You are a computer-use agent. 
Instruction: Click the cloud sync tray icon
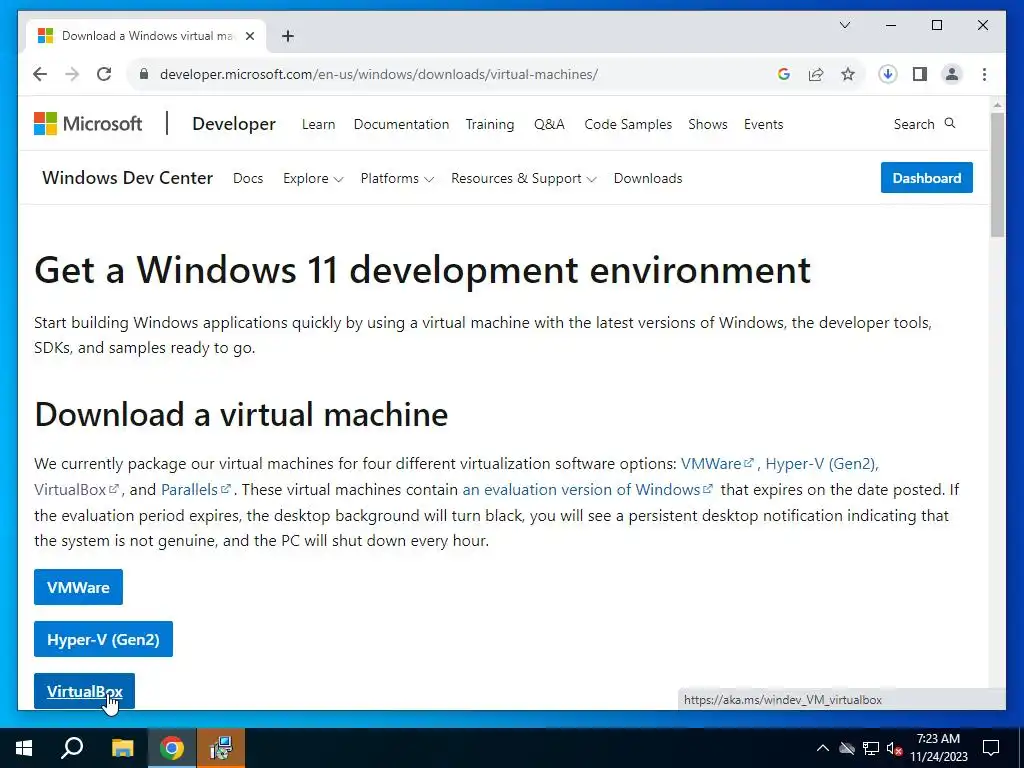click(847, 748)
